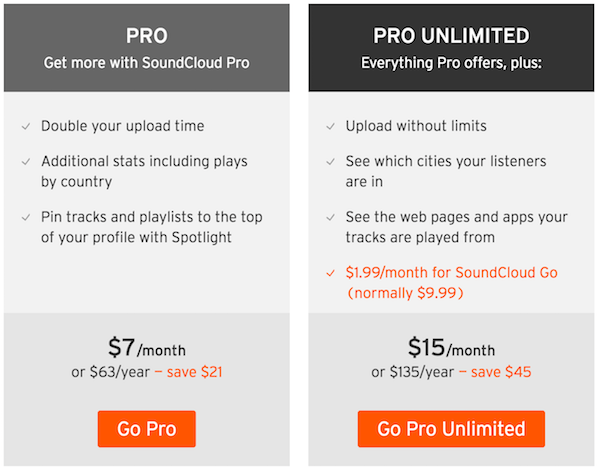Screen dimensions: 600x468
Task: Click Everything Pro offers, plus subtitle
Action: click(x=452, y=63)
